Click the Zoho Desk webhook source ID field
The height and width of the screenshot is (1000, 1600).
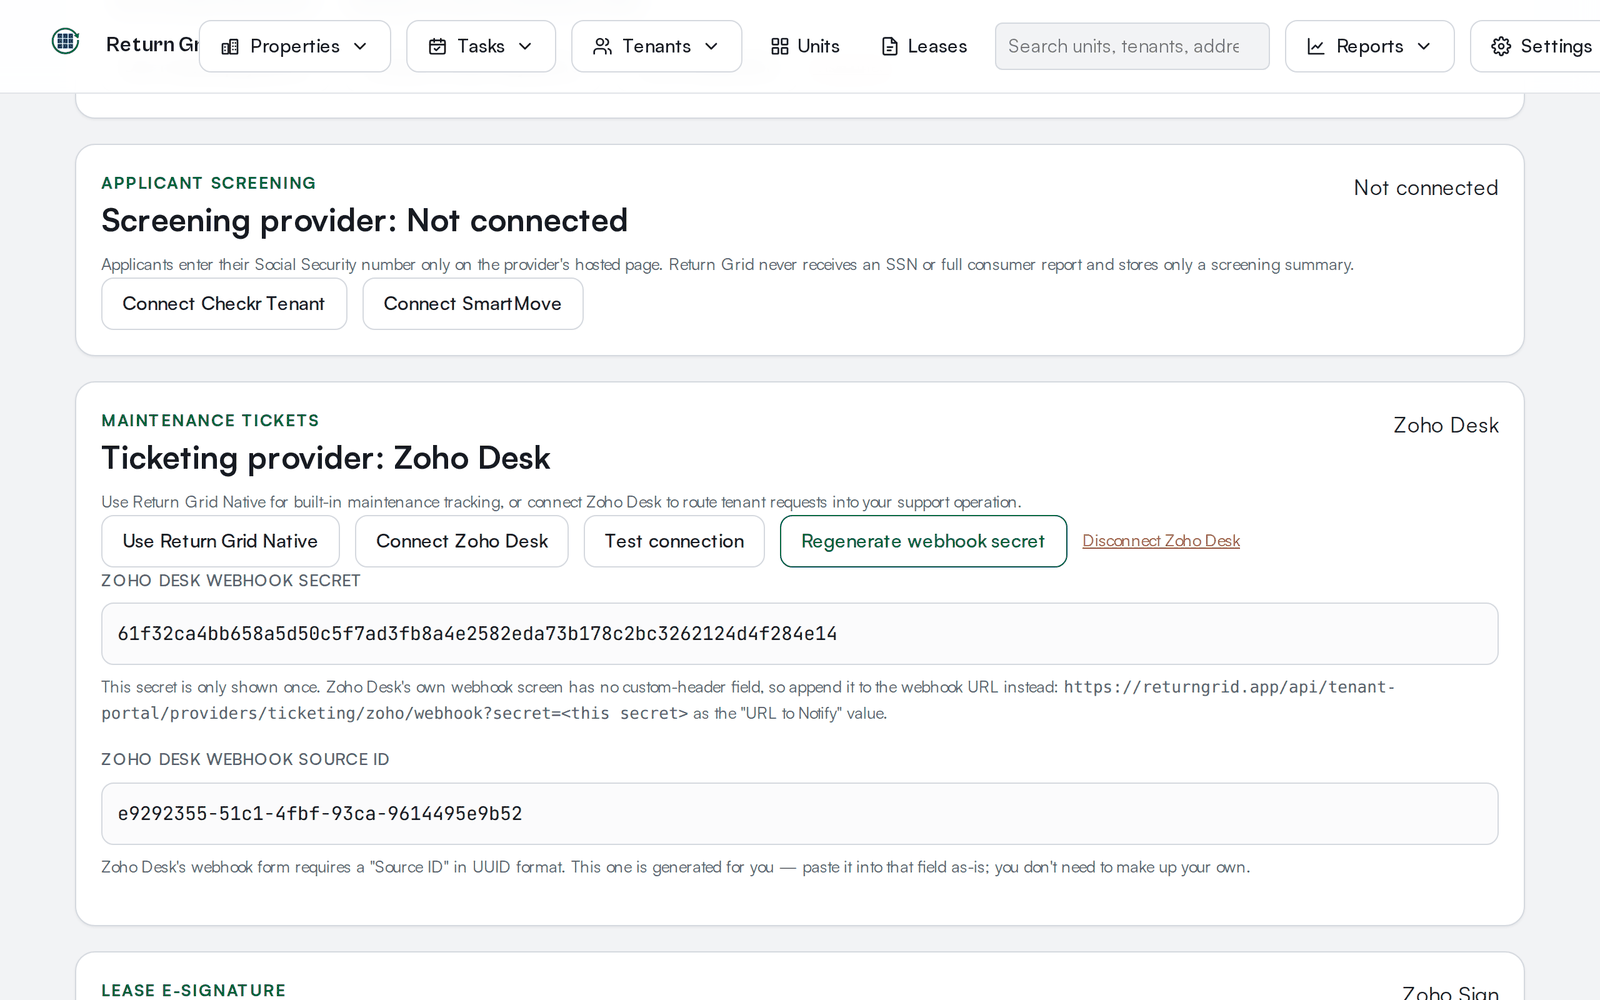800,814
